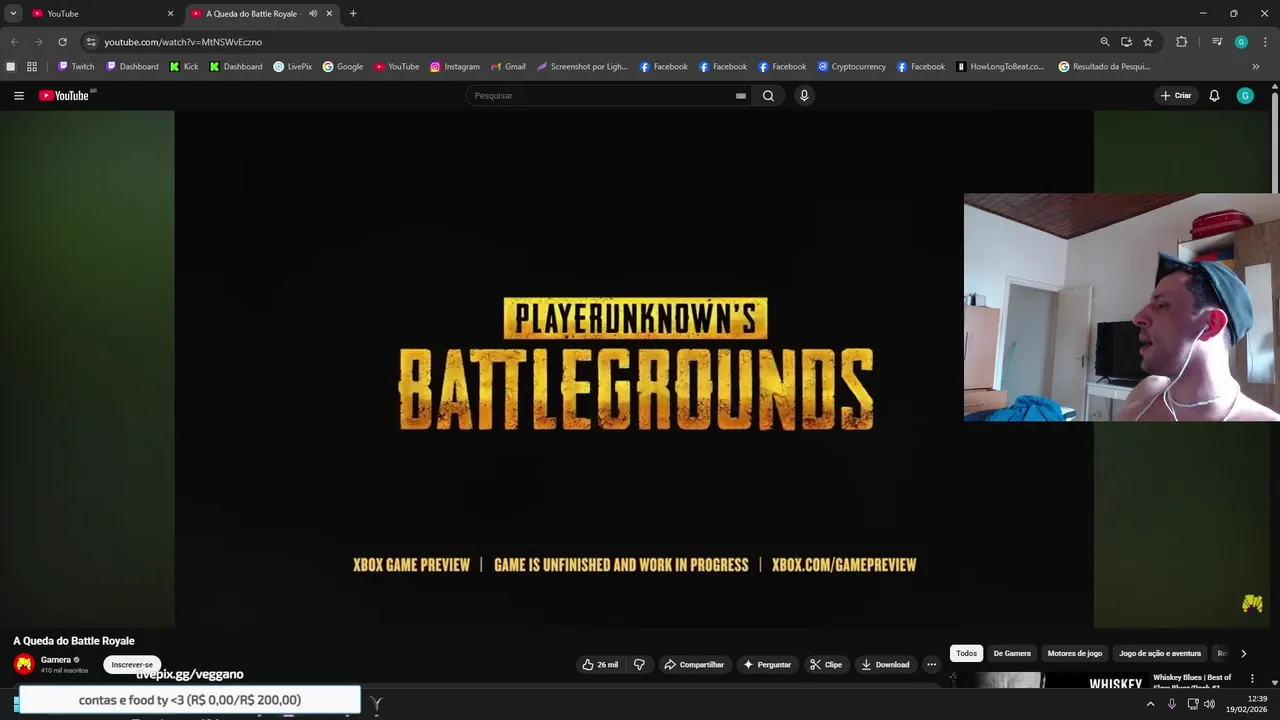This screenshot has width=1280, height=720.
Task: Switch to the first YouTube tab
Action: click(100, 14)
